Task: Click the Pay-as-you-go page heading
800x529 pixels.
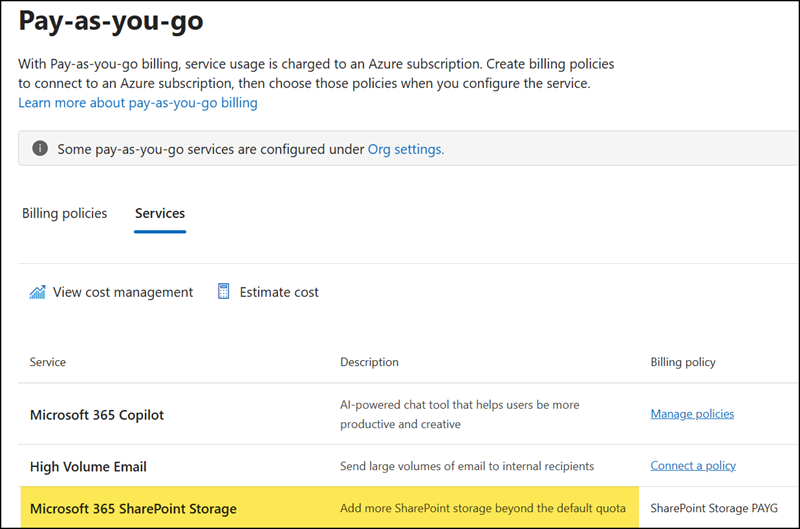Action: click(111, 21)
